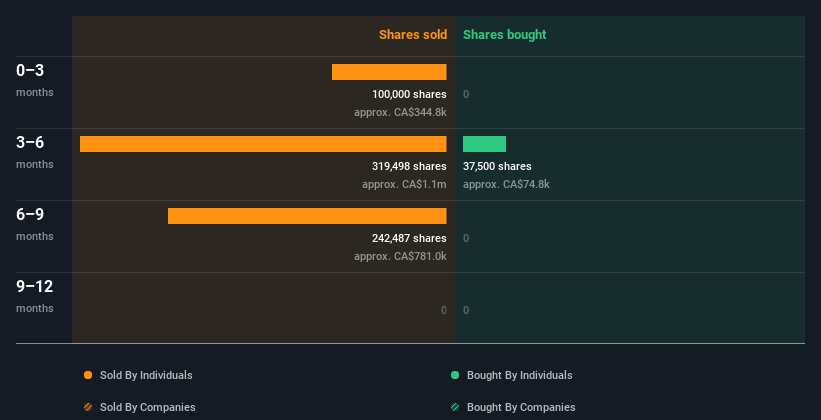Viewport: 821px width, 420px height.
Task: Select the approx. CA$344.8k amount
Action: click(x=400, y=112)
